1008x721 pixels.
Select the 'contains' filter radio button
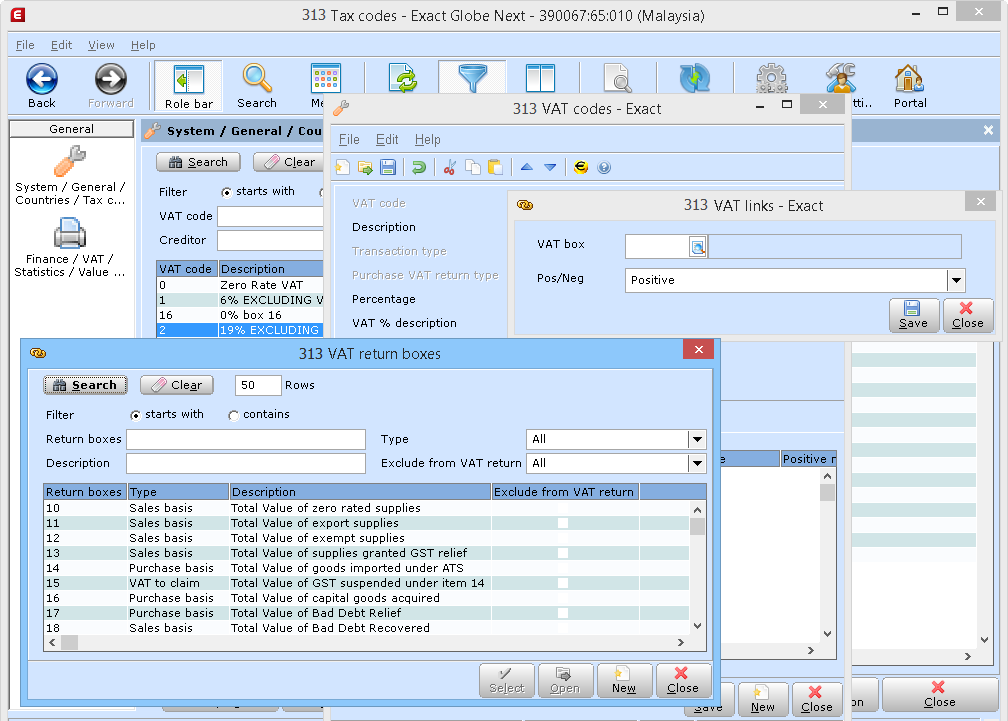click(x=234, y=415)
